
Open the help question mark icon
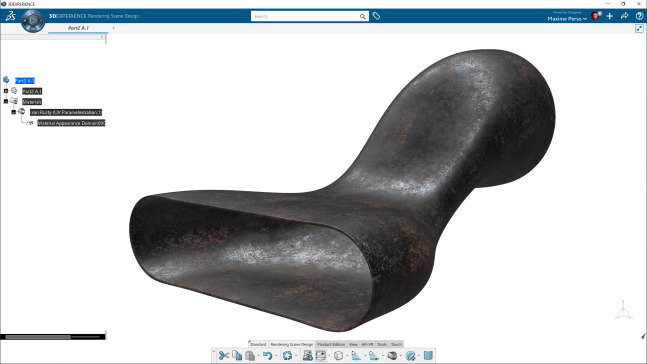click(639, 16)
